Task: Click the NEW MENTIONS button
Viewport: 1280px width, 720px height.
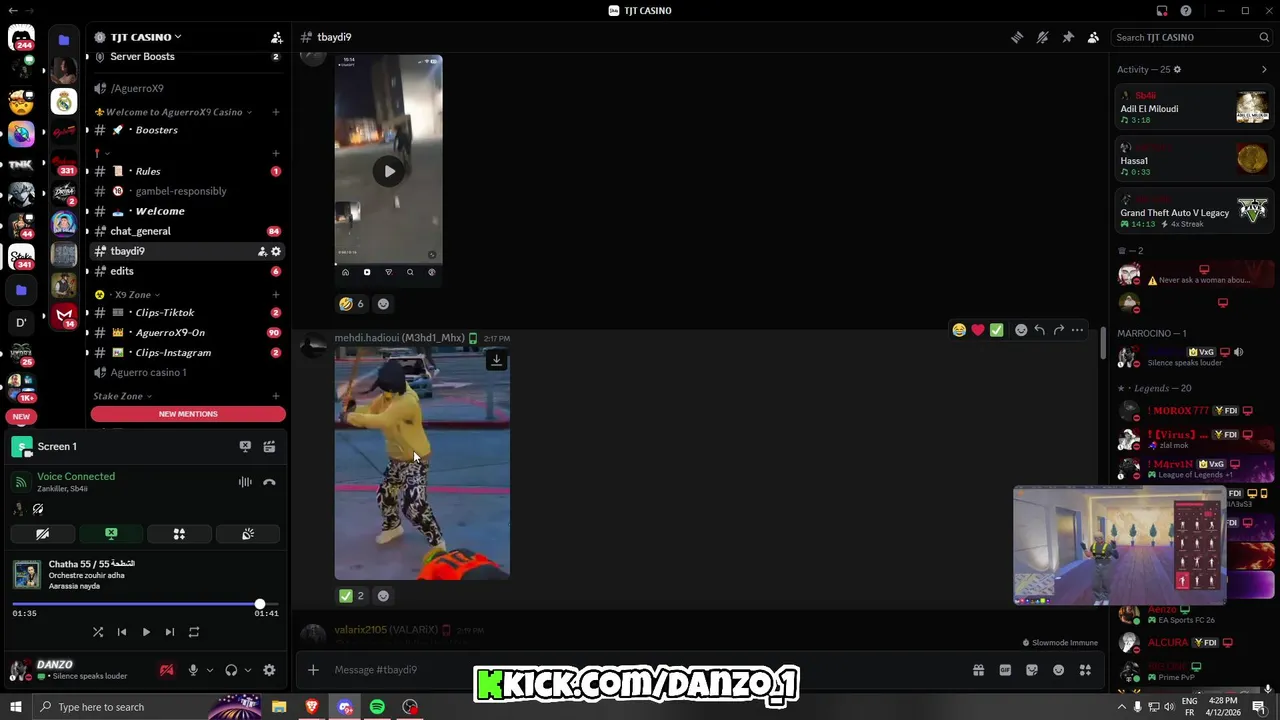Action: tap(188, 414)
